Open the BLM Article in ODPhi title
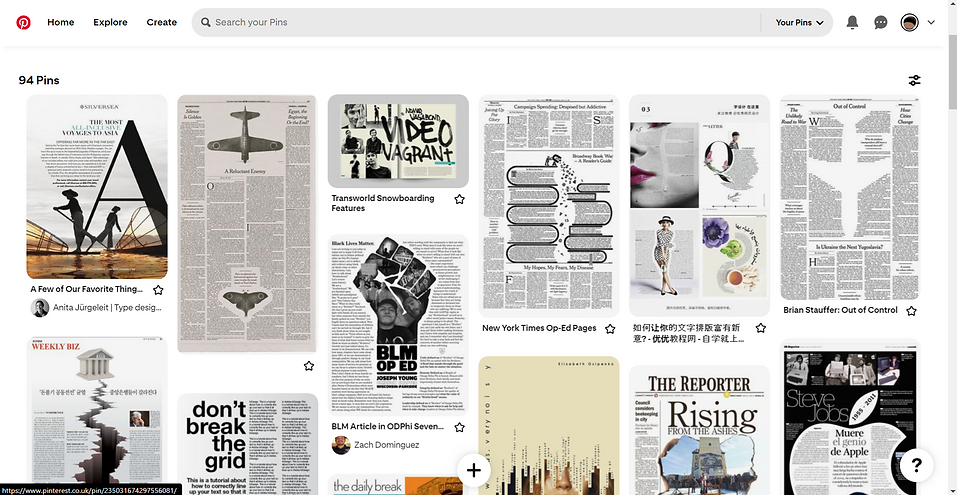 coord(388,427)
